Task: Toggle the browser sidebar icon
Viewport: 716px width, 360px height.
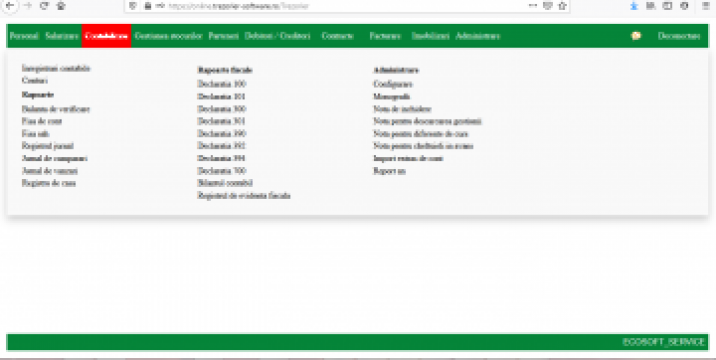Action: coord(667,6)
